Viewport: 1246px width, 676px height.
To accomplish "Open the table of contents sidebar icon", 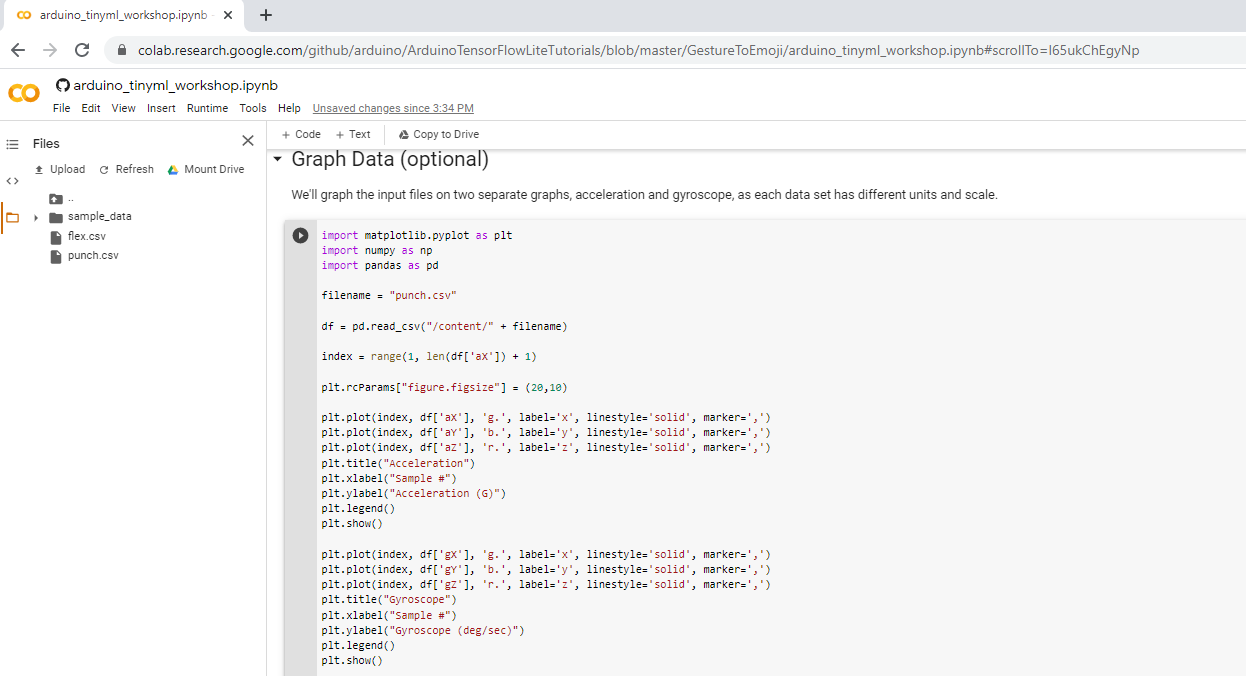I will pos(13,144).
